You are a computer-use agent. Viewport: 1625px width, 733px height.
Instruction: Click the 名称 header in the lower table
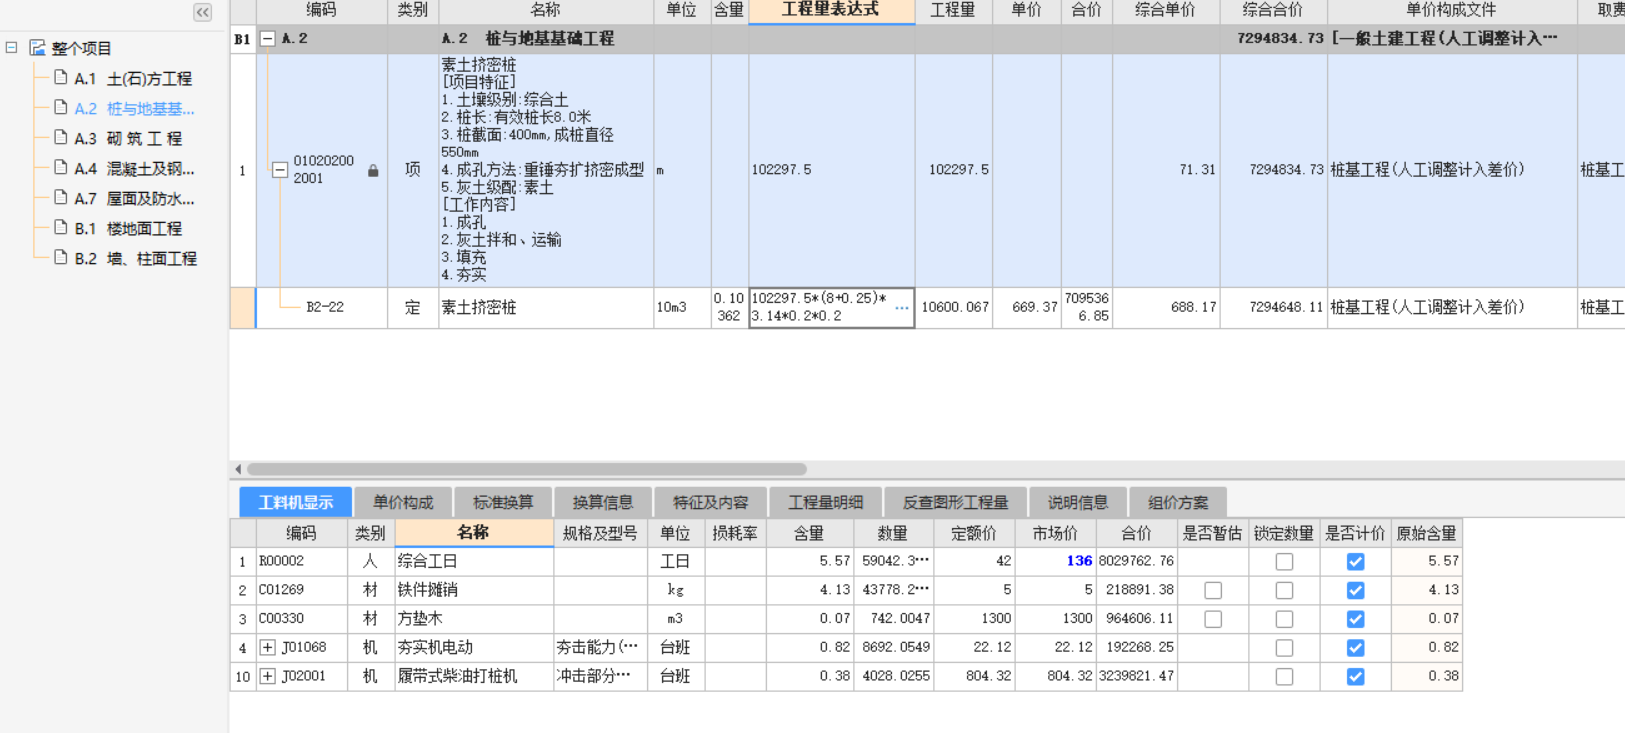tap(474, 533)
